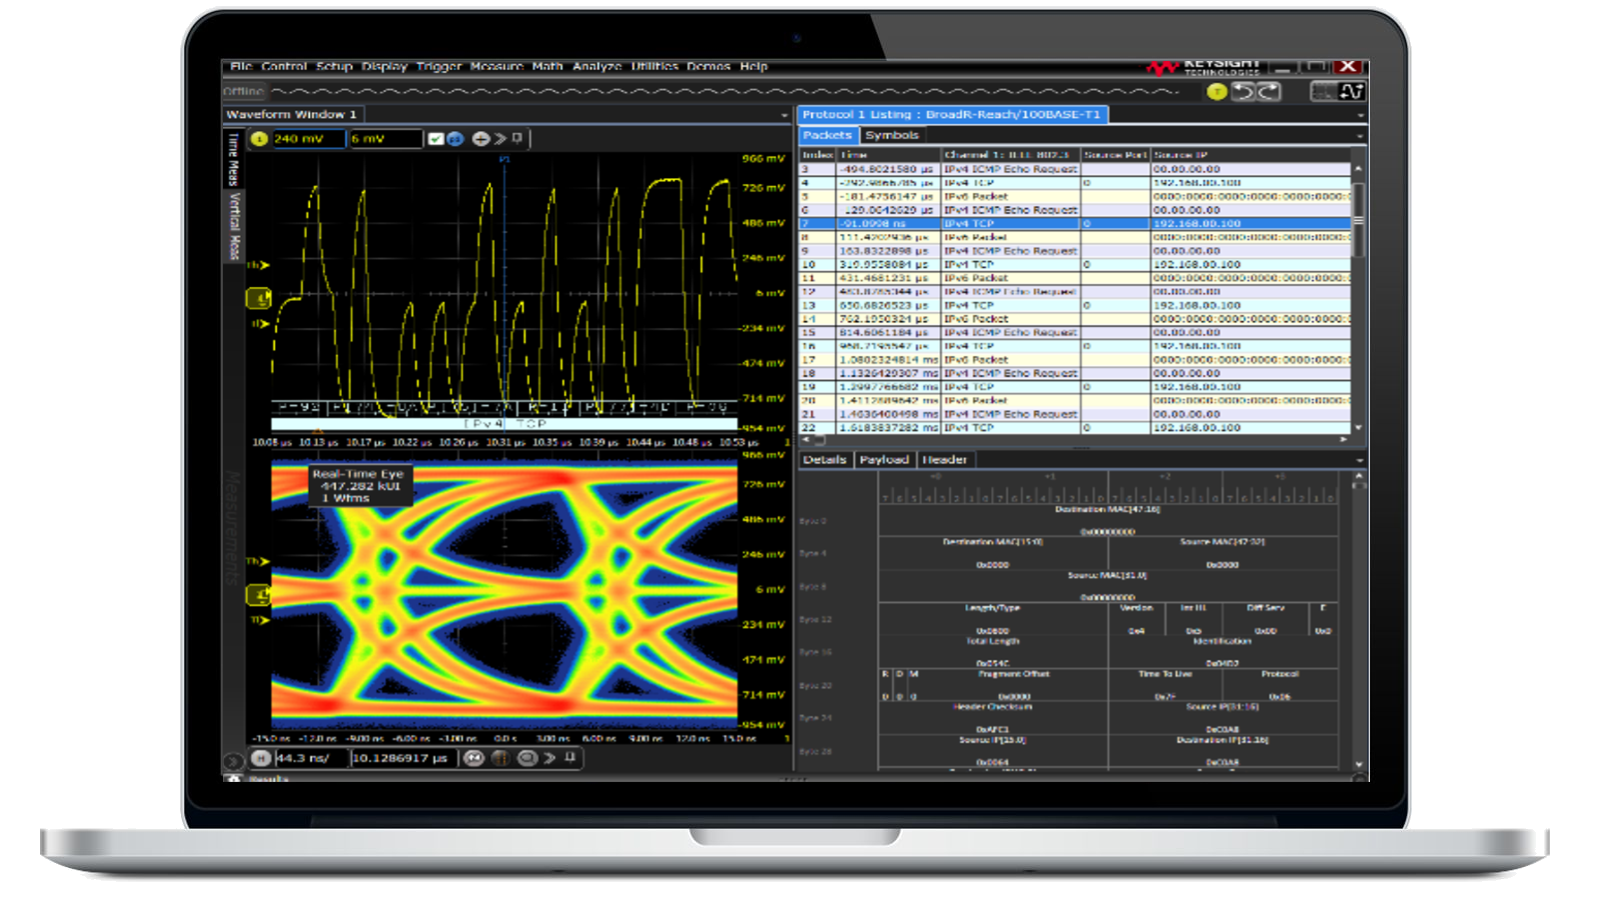This screenshot has width=1600, height=900.
Task: Switch to the Details tab
Action: coord(825,460)
